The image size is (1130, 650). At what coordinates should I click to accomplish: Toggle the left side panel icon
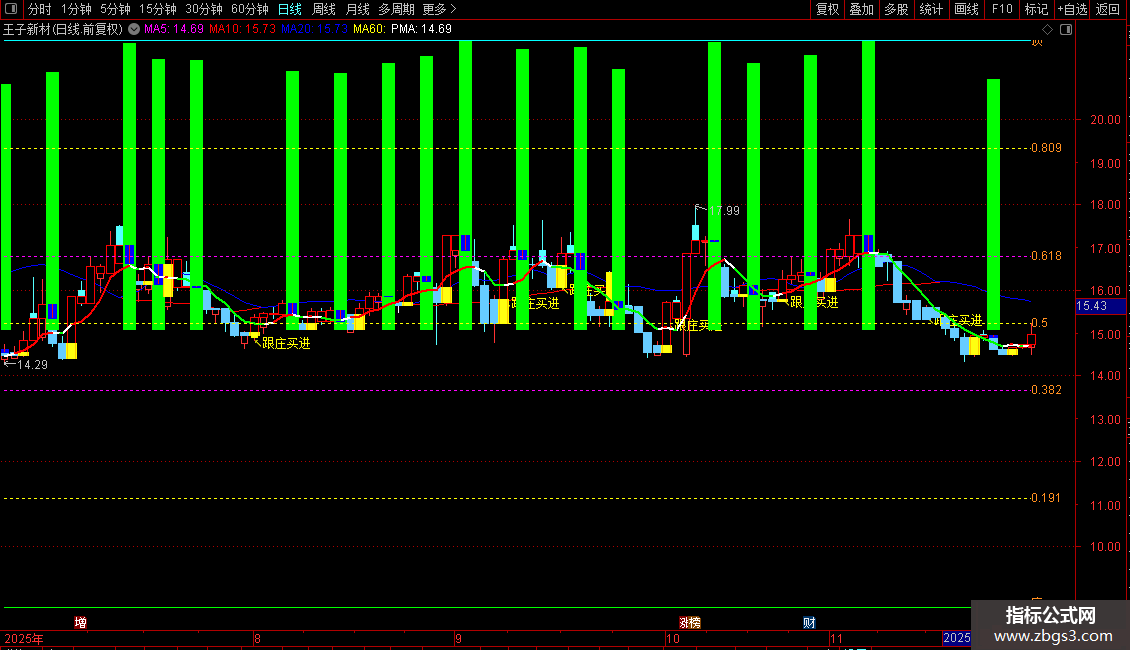tap(11, 9)
